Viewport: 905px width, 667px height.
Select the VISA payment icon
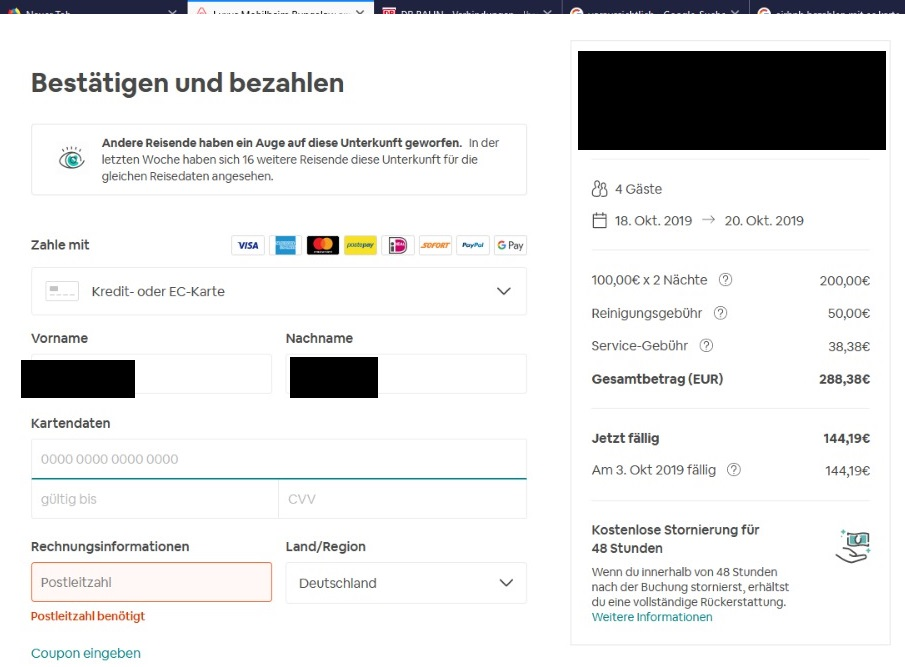(248, 245)
